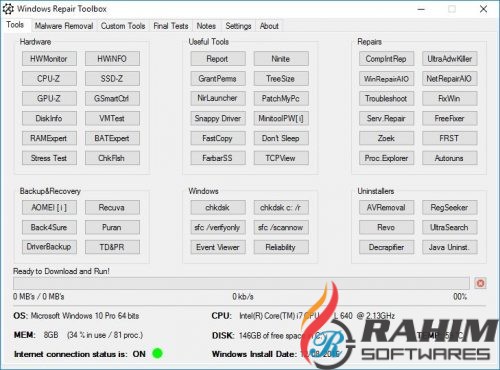Click the DiskInfo button
This screenshot has height=370, width=500.
(49, 118)
